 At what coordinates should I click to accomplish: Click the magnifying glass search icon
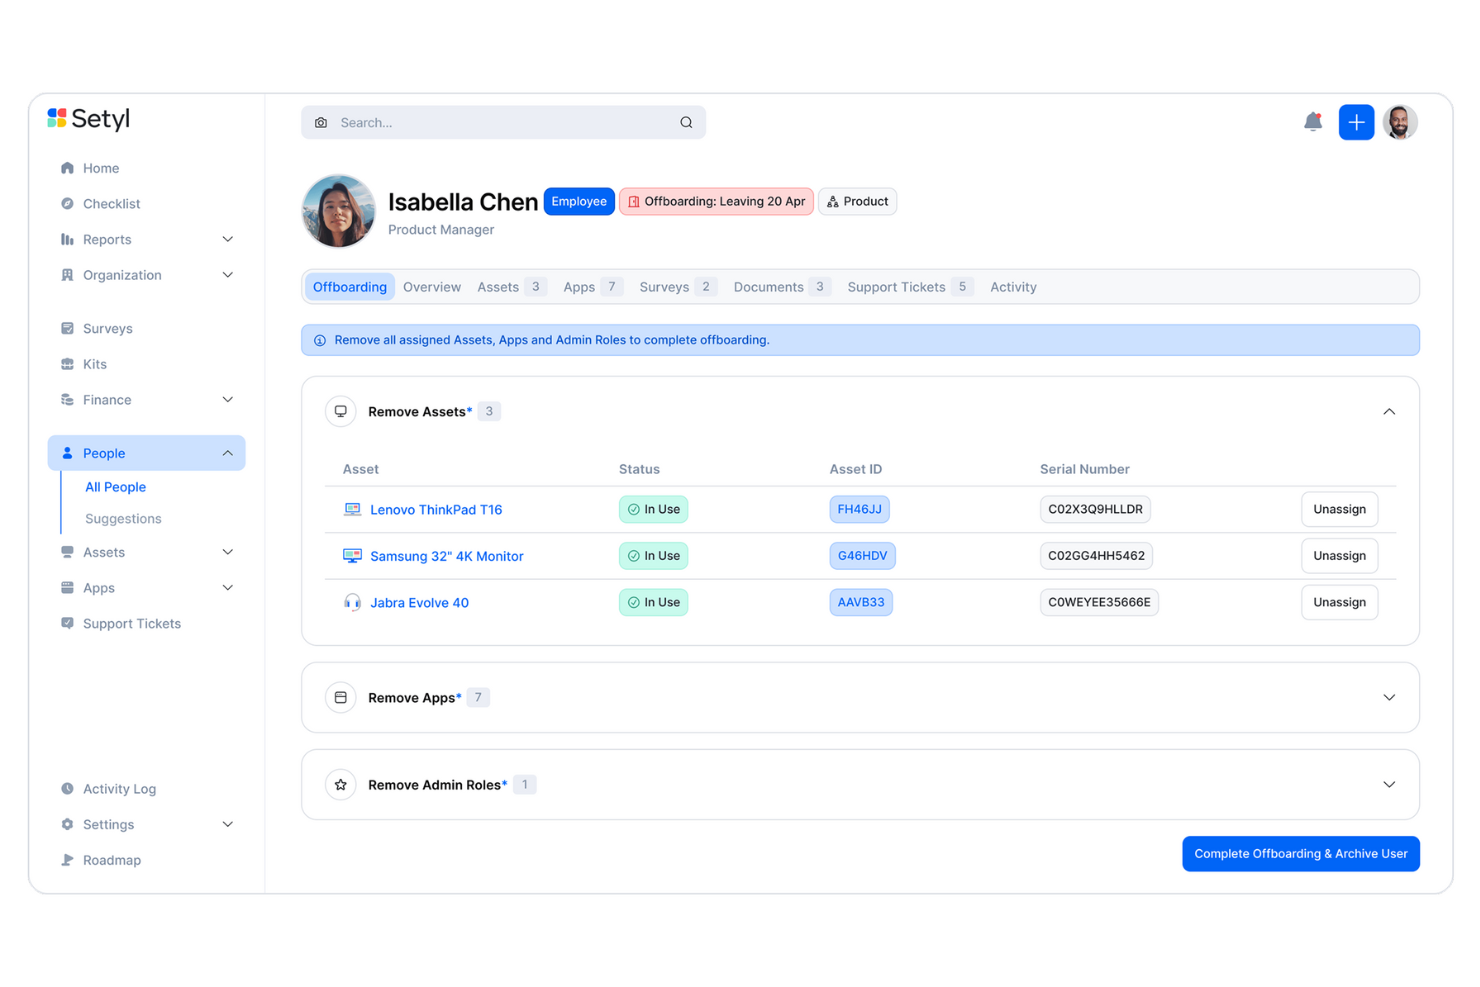pyautogui.click(x=686, y=121)
